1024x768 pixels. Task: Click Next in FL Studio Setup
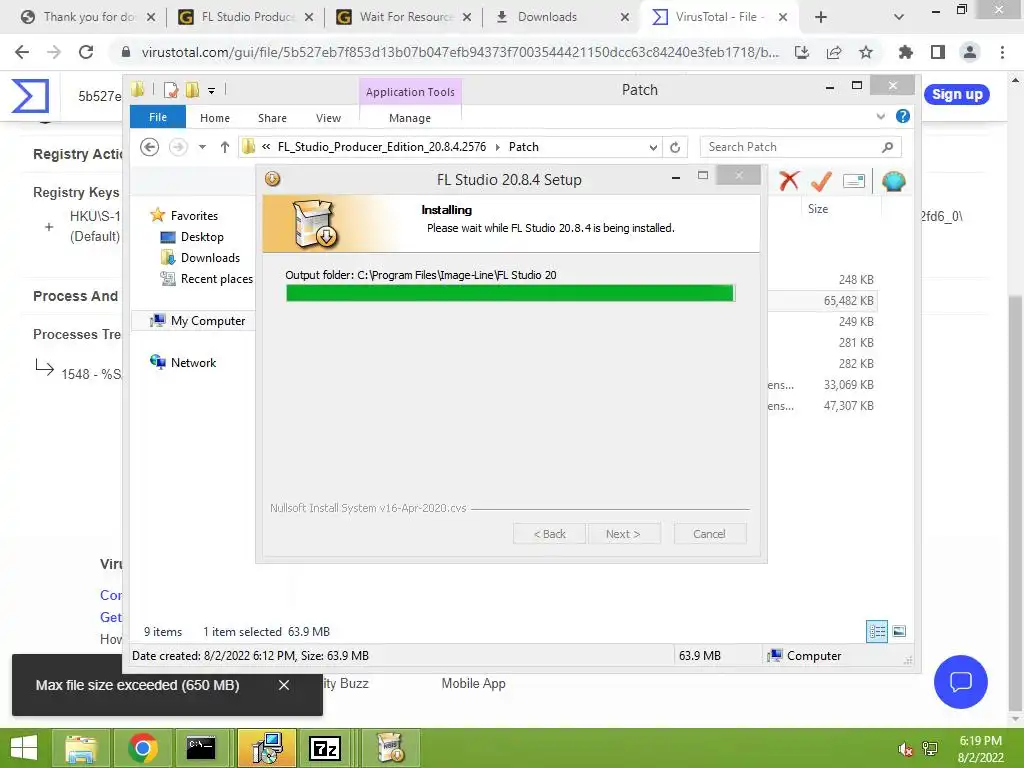coord(623,534)
